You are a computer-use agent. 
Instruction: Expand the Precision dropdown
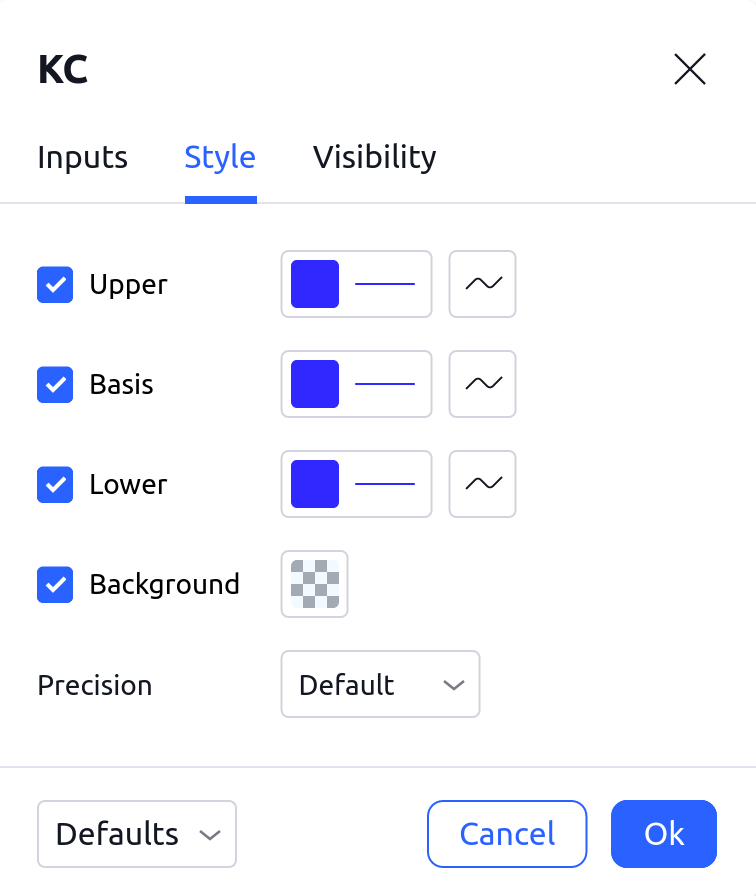coord(380,685)
